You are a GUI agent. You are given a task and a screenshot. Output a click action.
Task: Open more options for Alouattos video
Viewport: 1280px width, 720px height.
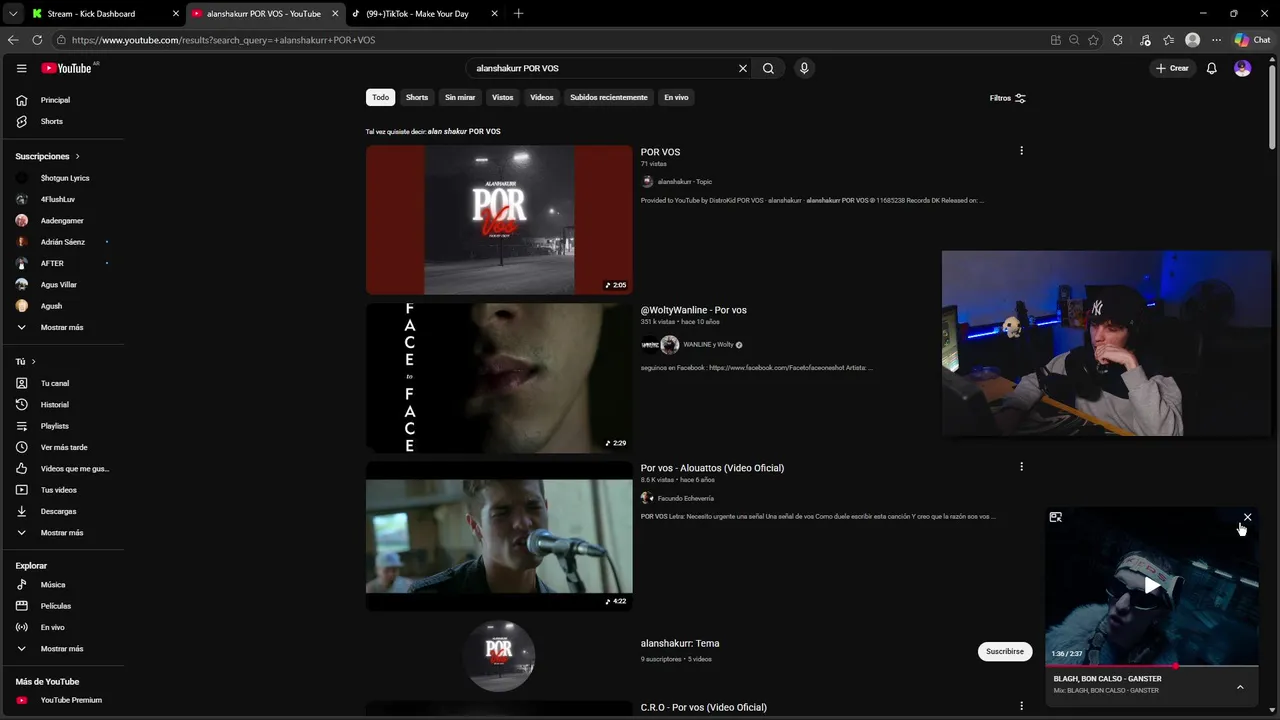coord(1021,467)
